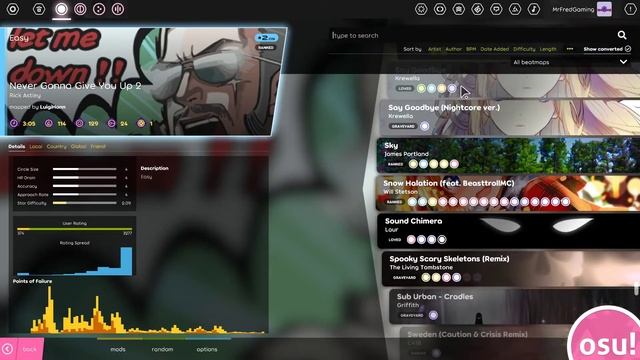Sort beatmaps by Author
Screen dimensions: 640x360
coord(453,49)
